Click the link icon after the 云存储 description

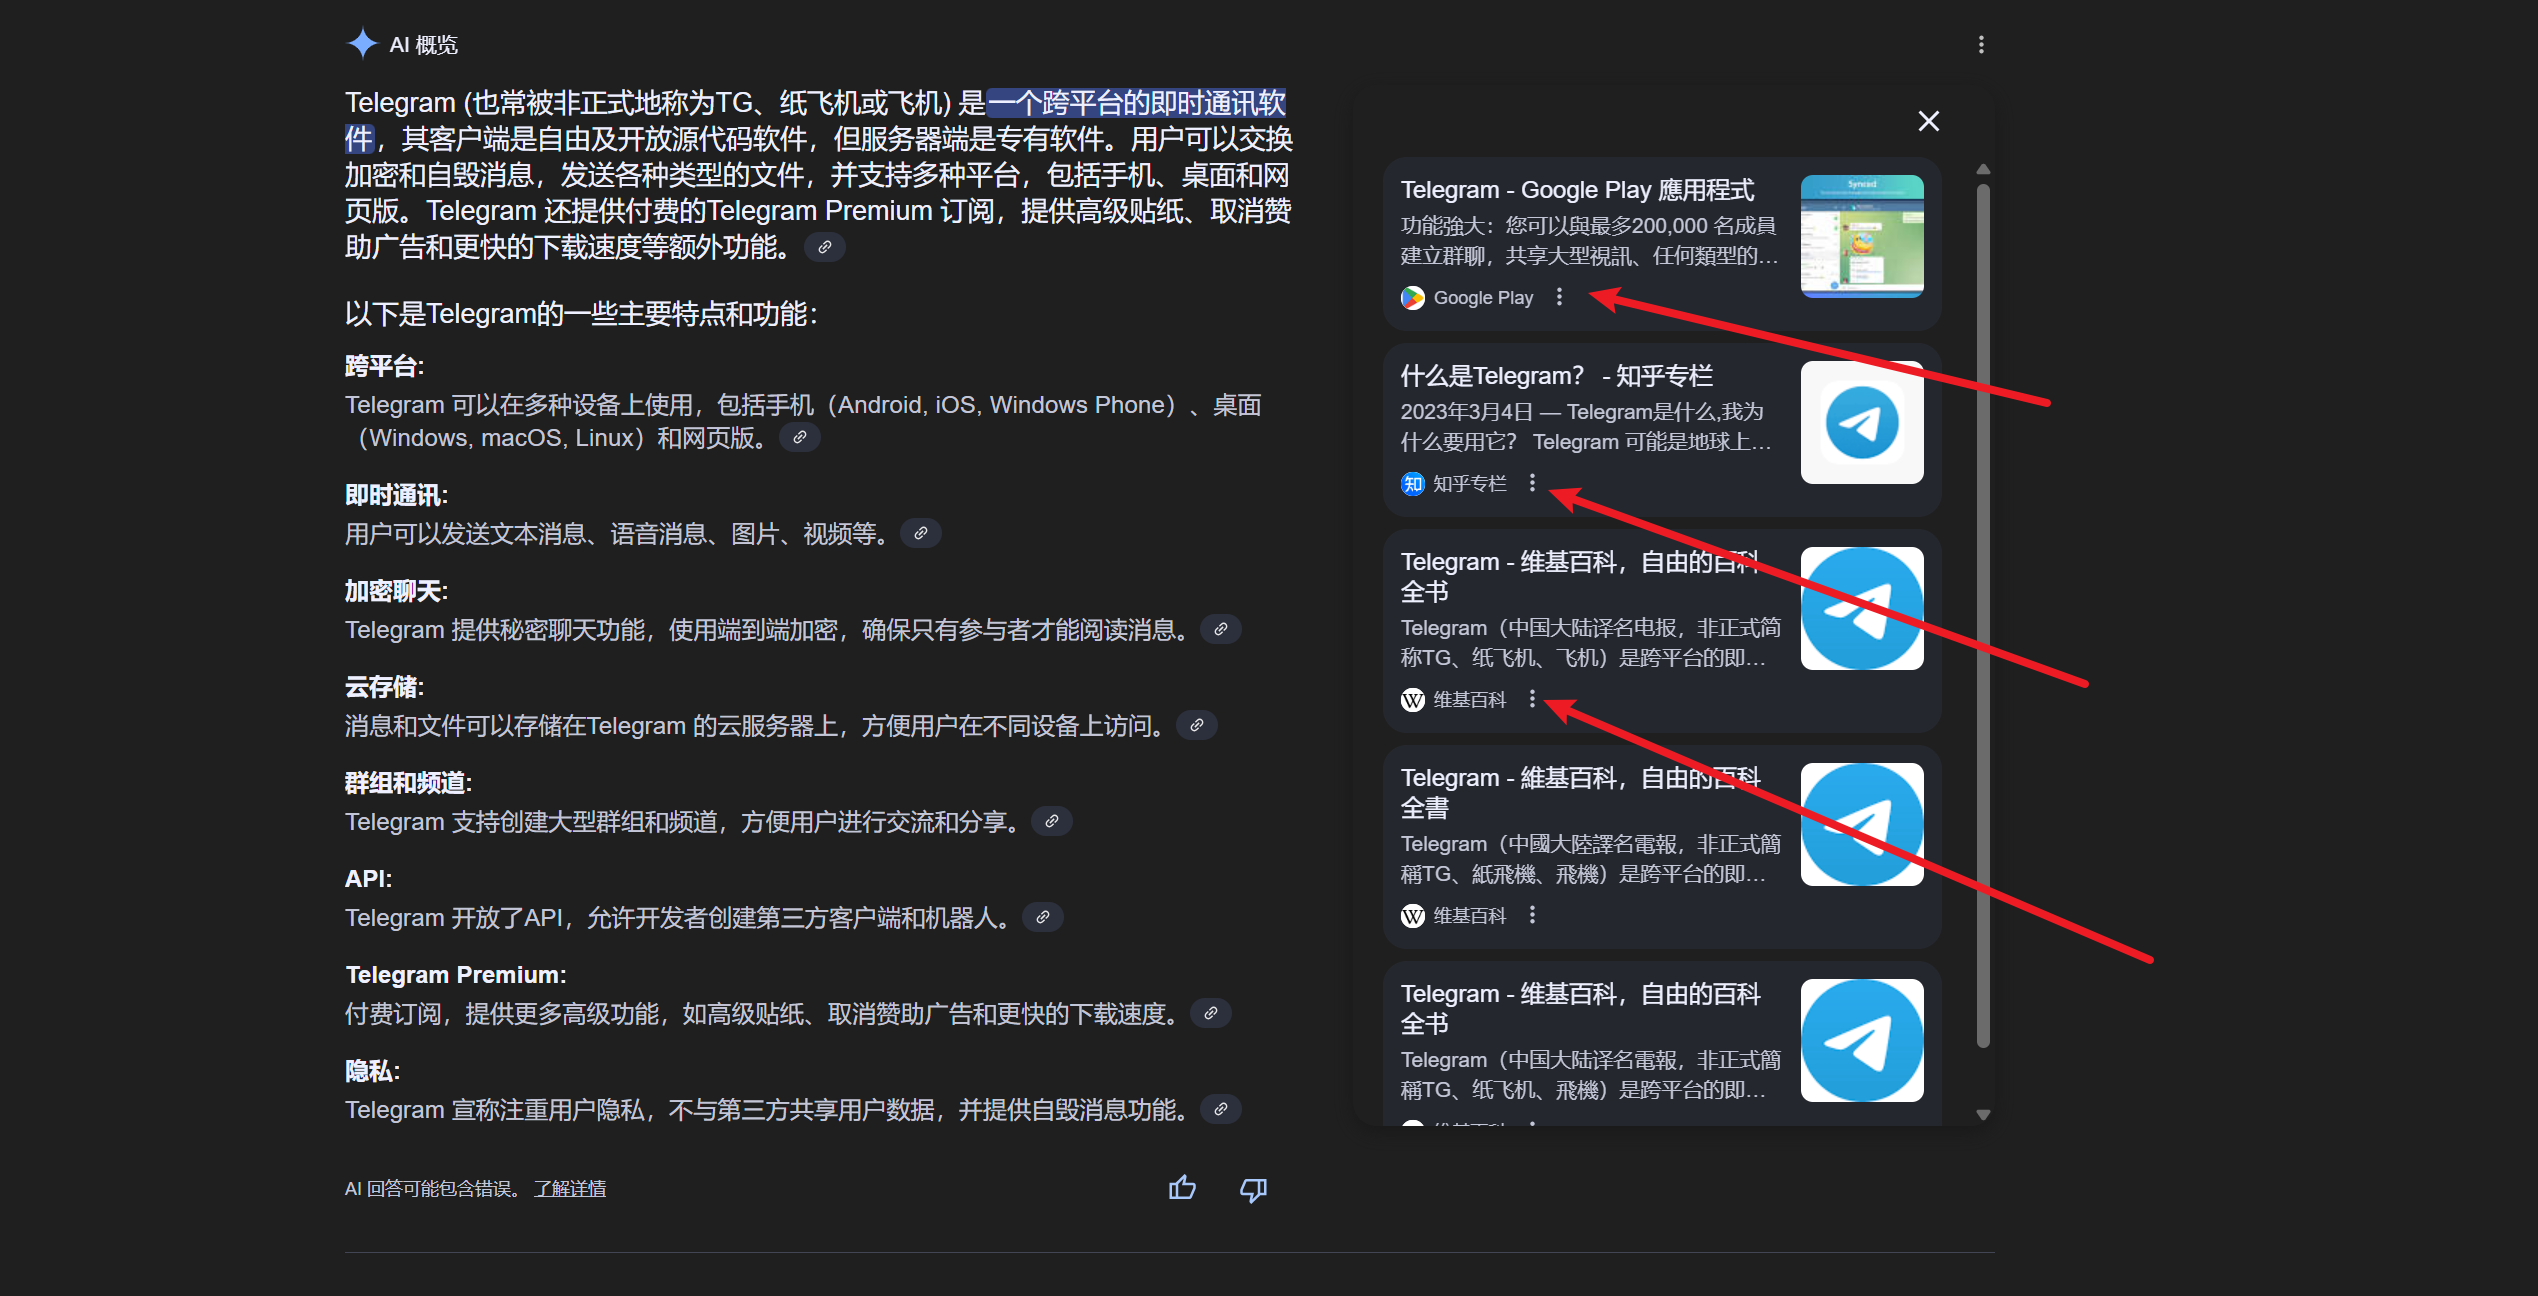[1197, 725]
